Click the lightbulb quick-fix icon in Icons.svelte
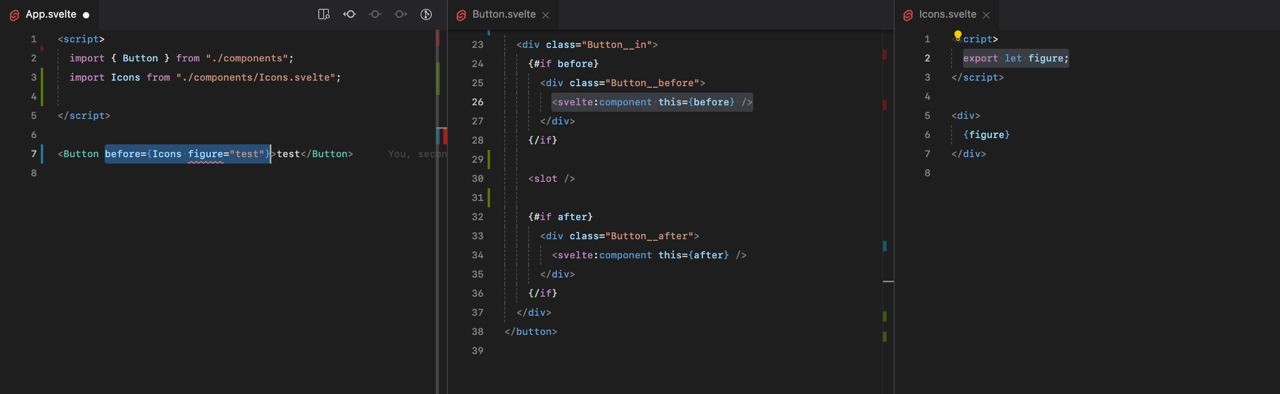 [957, 36]
